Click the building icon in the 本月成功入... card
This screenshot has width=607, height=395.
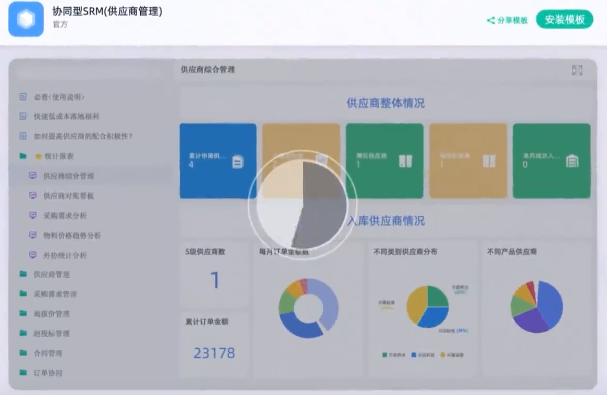tap(572, 161)
